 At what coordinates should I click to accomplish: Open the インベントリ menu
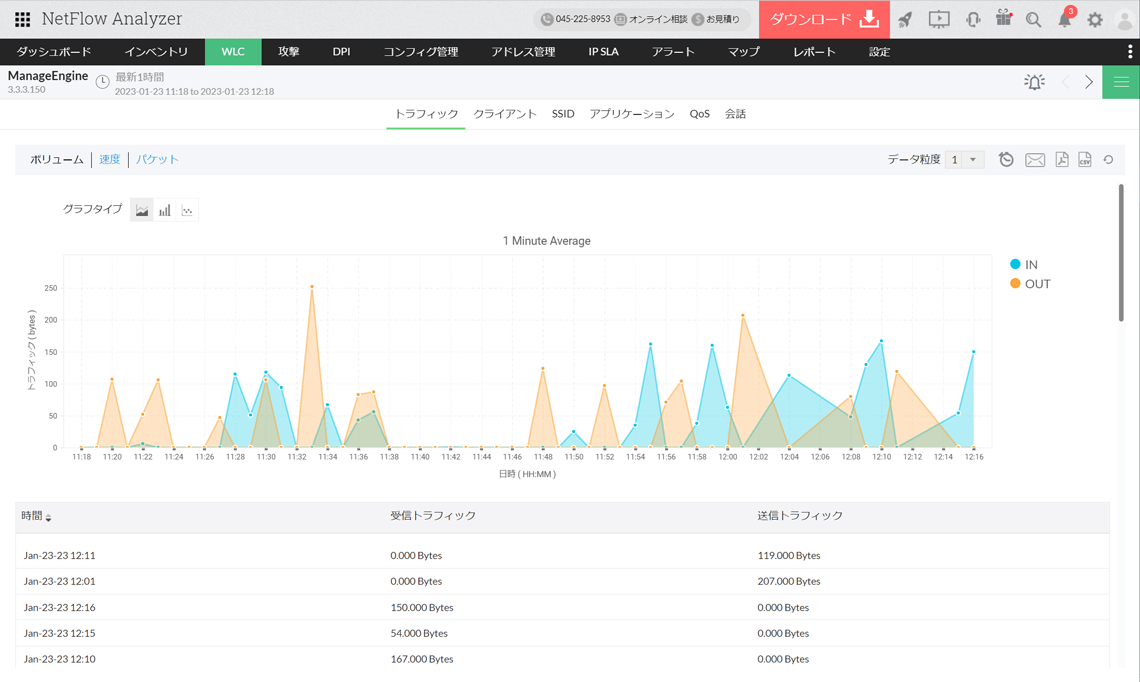point(156,52)
